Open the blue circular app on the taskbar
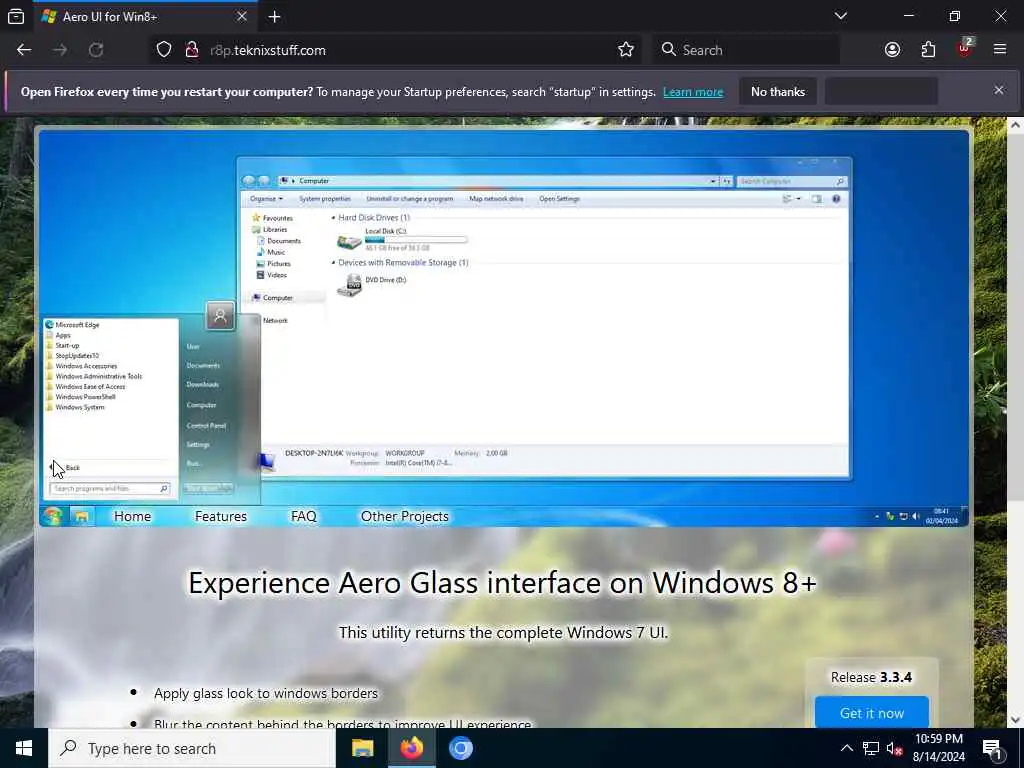This screenshot has height=768, width=1024. [x=460, y=748]
